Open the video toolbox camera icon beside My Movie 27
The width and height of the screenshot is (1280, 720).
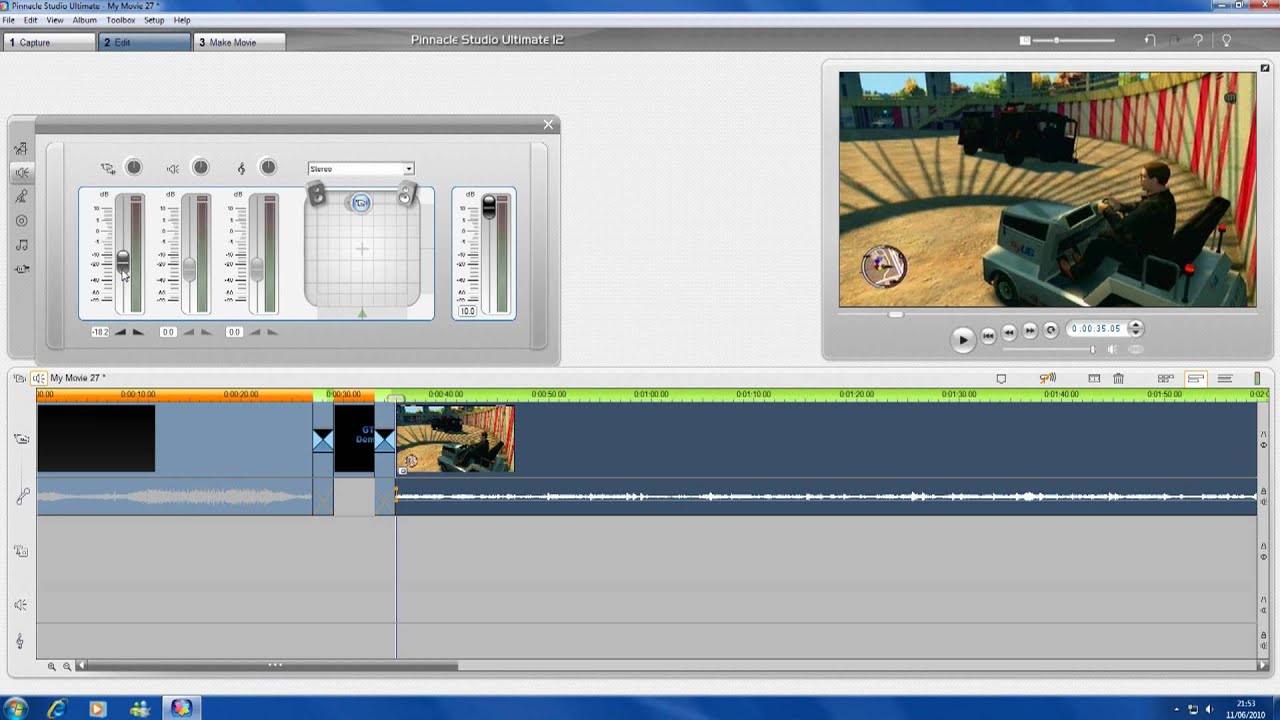point(19,378)
